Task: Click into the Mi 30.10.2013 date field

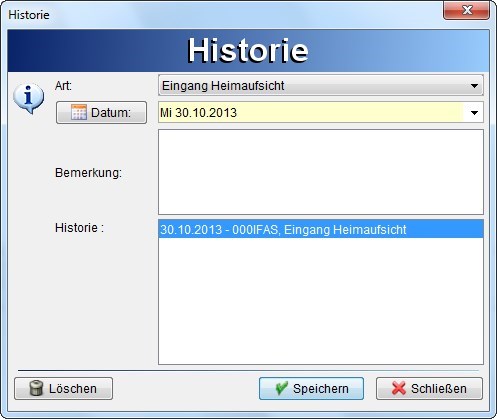Action: click(x=312, y=113)
